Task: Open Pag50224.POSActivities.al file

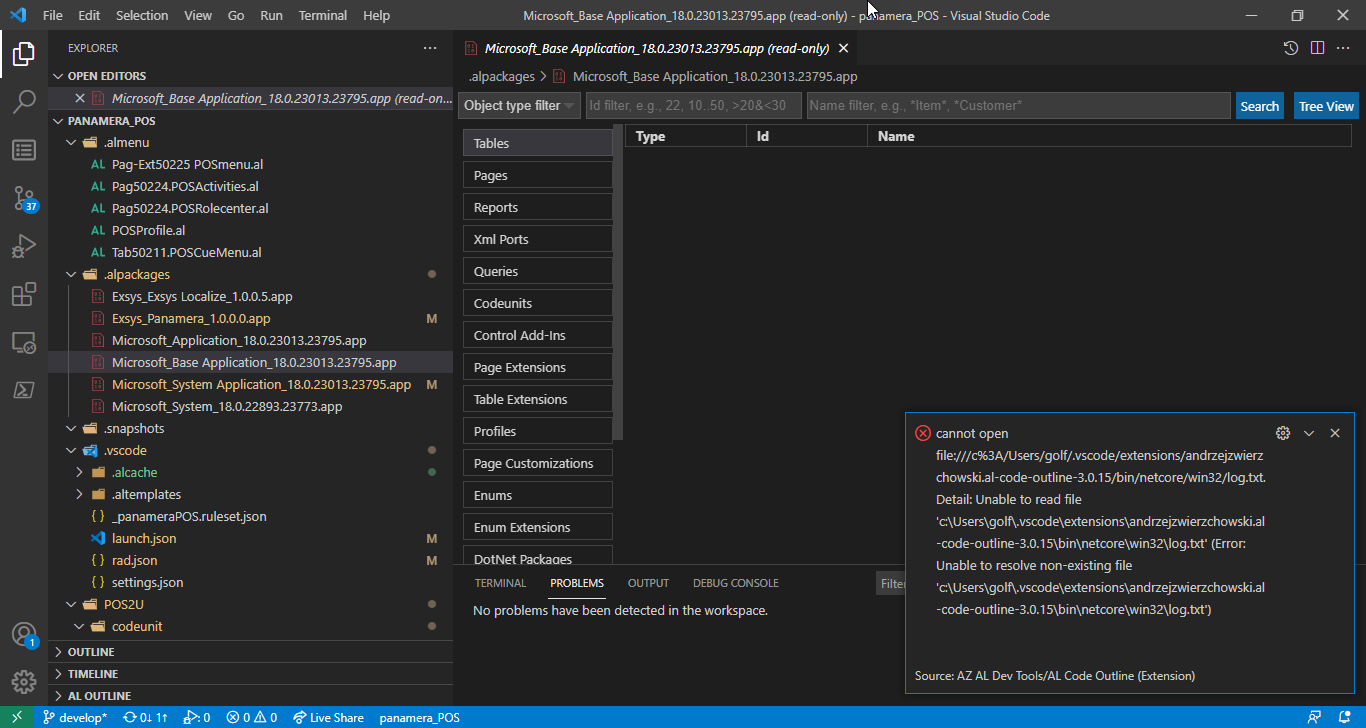Action: tap(185, 186)
